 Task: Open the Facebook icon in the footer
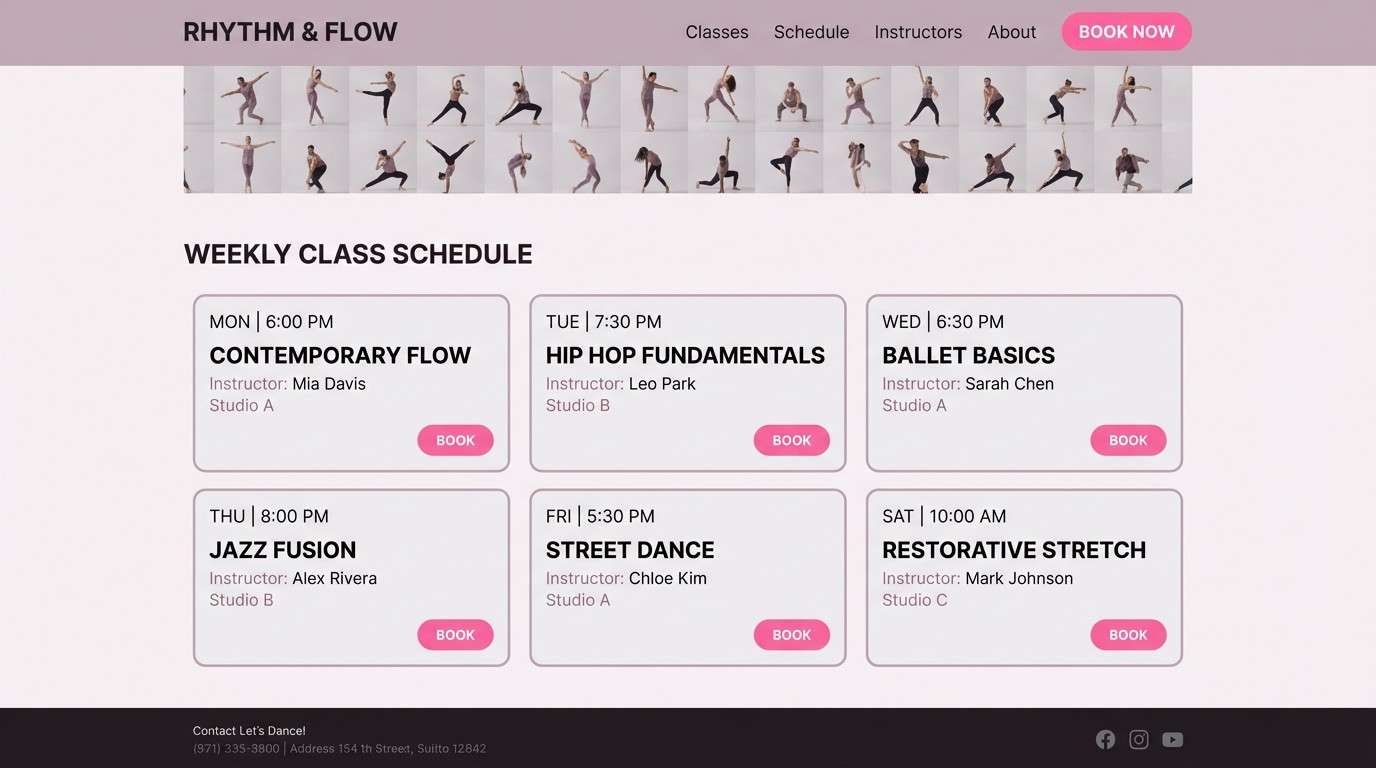pyautogui.click(x=1105, y=739)
